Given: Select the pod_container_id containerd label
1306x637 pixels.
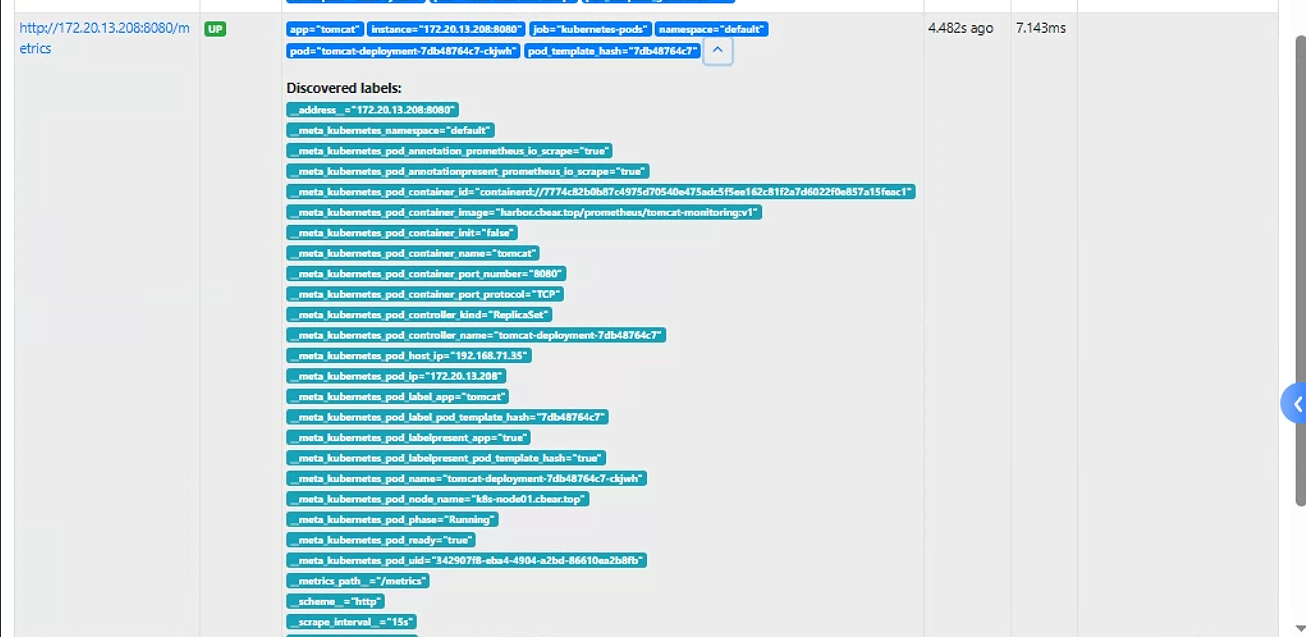Looking at the screenshot, I should coord(601,192).
